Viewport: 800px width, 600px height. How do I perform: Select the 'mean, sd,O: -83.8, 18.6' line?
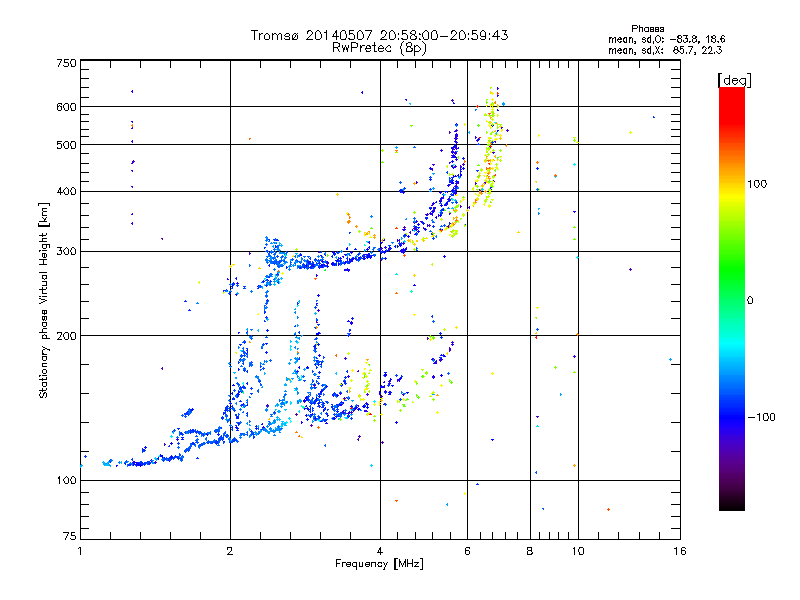pyautogui.click(x=666, y=40)
